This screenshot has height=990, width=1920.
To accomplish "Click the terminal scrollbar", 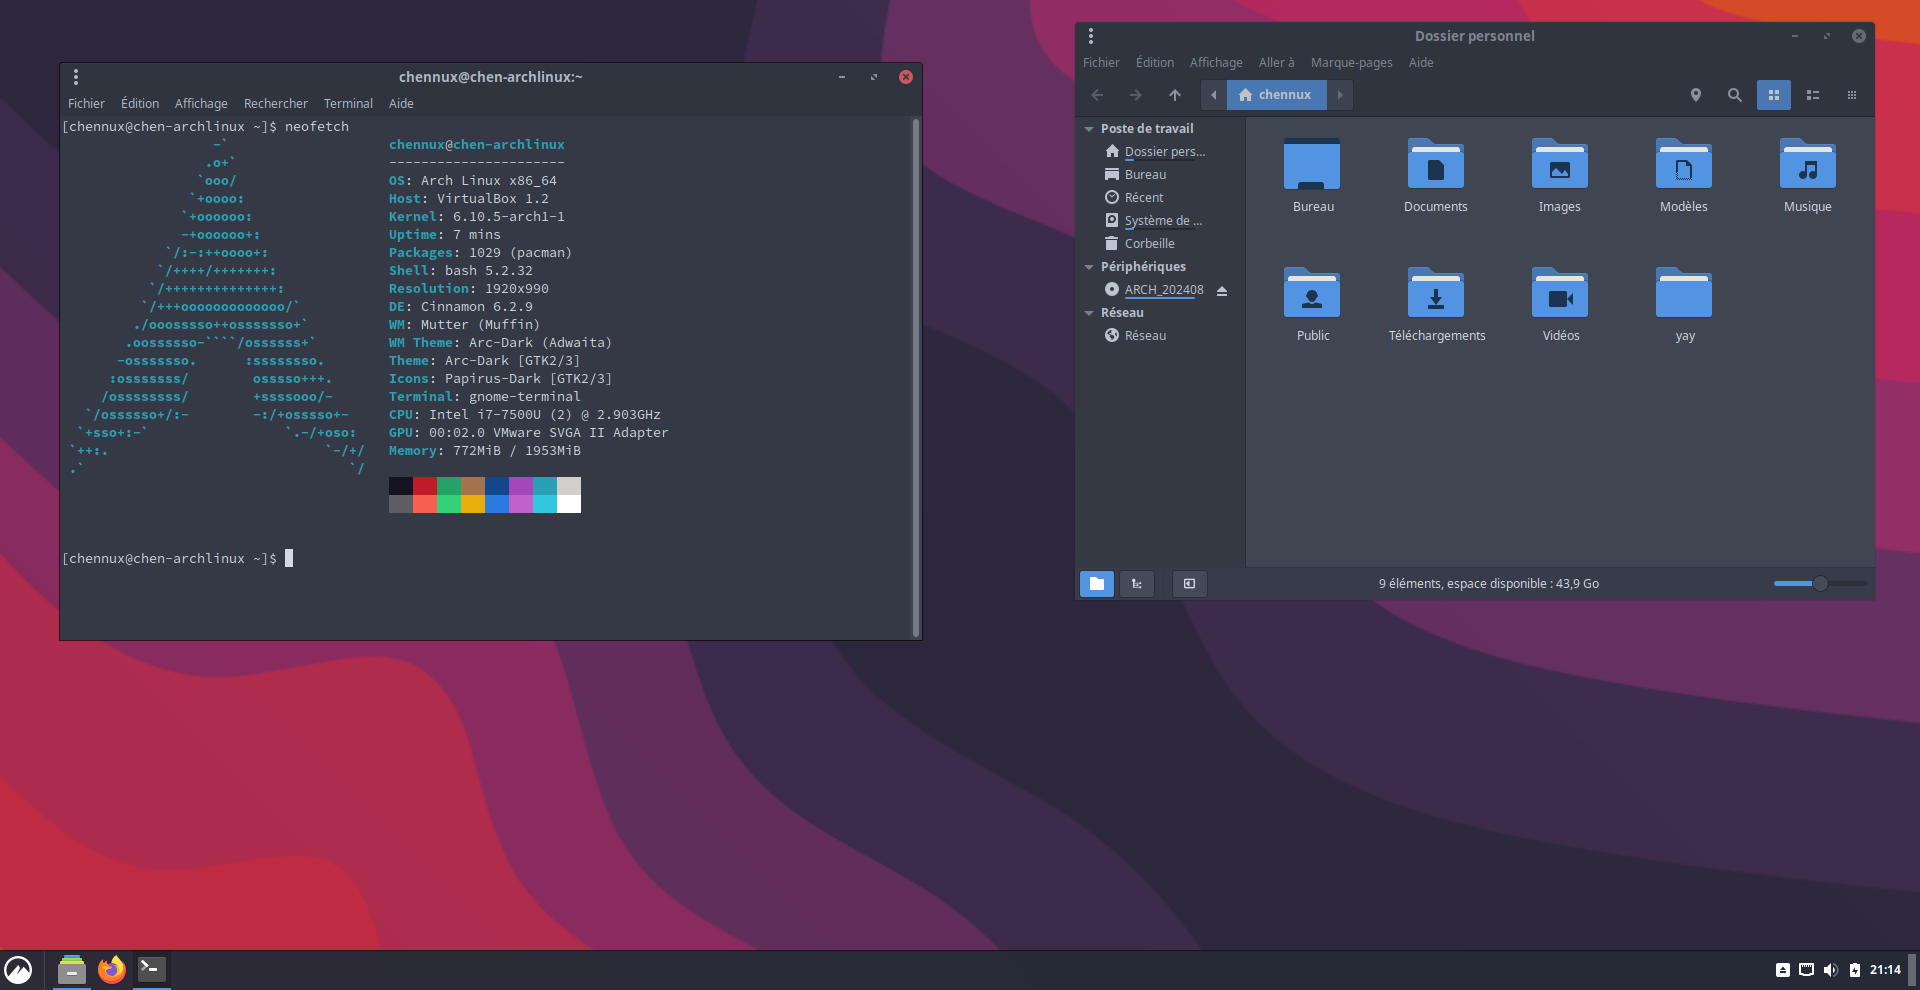I will 915,378.
